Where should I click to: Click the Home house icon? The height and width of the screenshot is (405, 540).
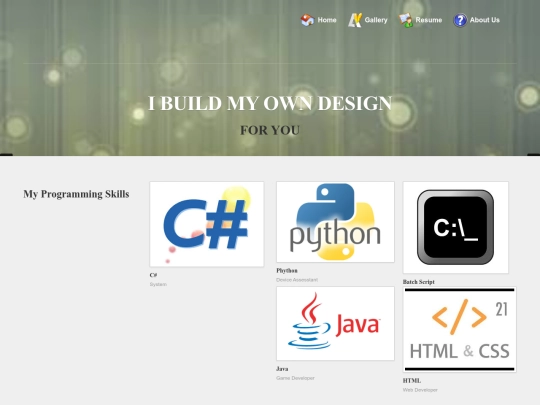tap(307, 20)
